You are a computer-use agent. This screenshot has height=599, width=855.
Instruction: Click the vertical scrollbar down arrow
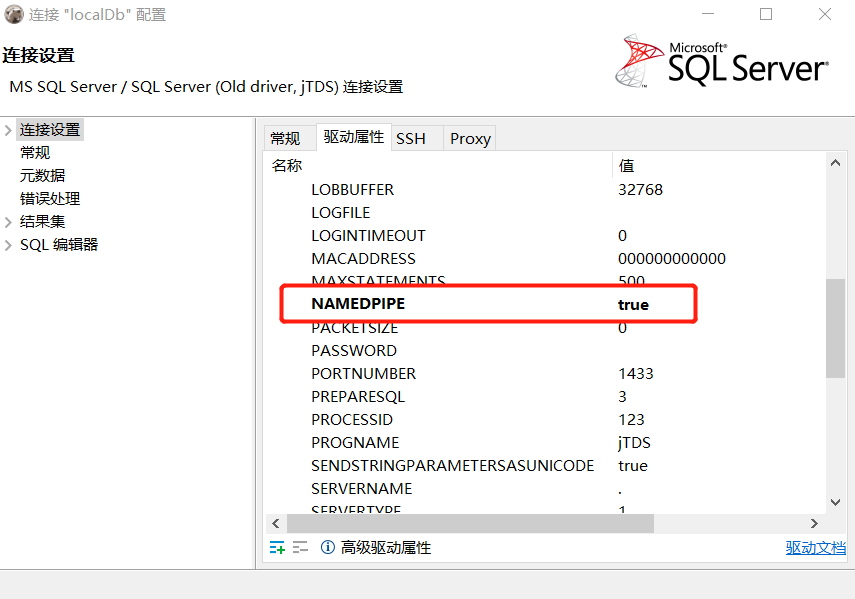click(836, 502)
